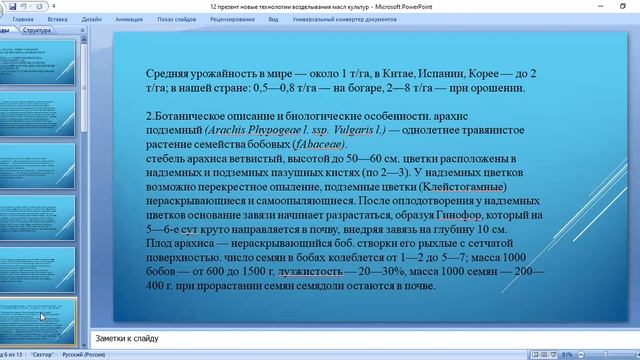
Task: Click the zoom slider handle
Action: coord(605,355)
